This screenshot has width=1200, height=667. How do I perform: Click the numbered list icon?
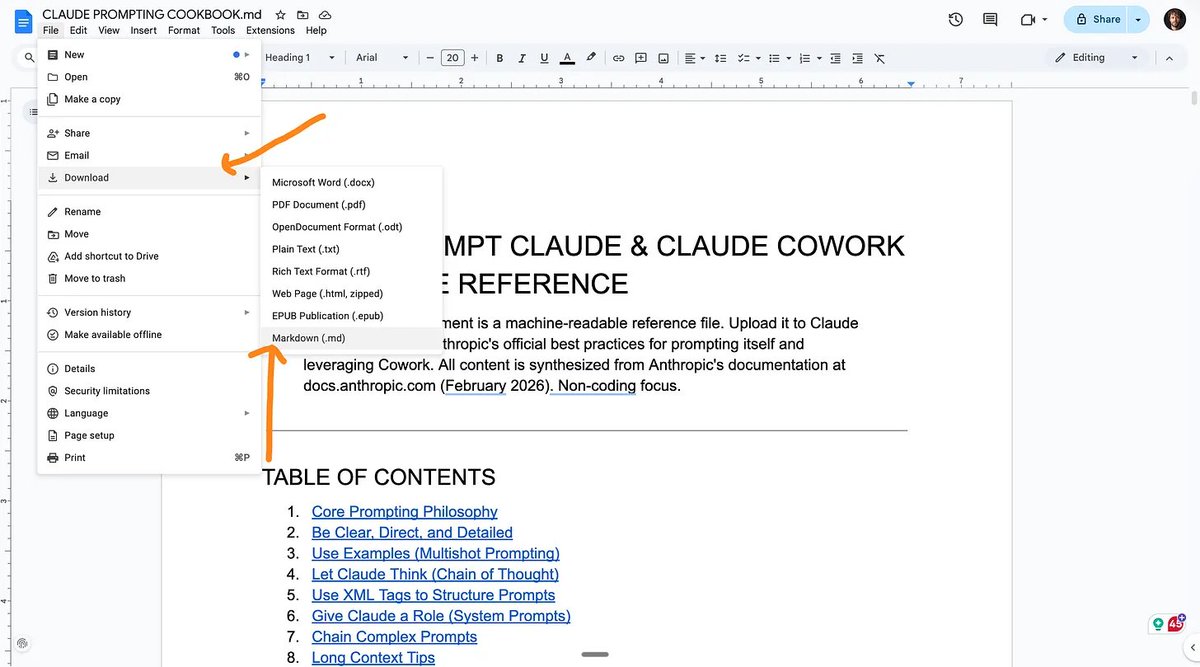805,58
